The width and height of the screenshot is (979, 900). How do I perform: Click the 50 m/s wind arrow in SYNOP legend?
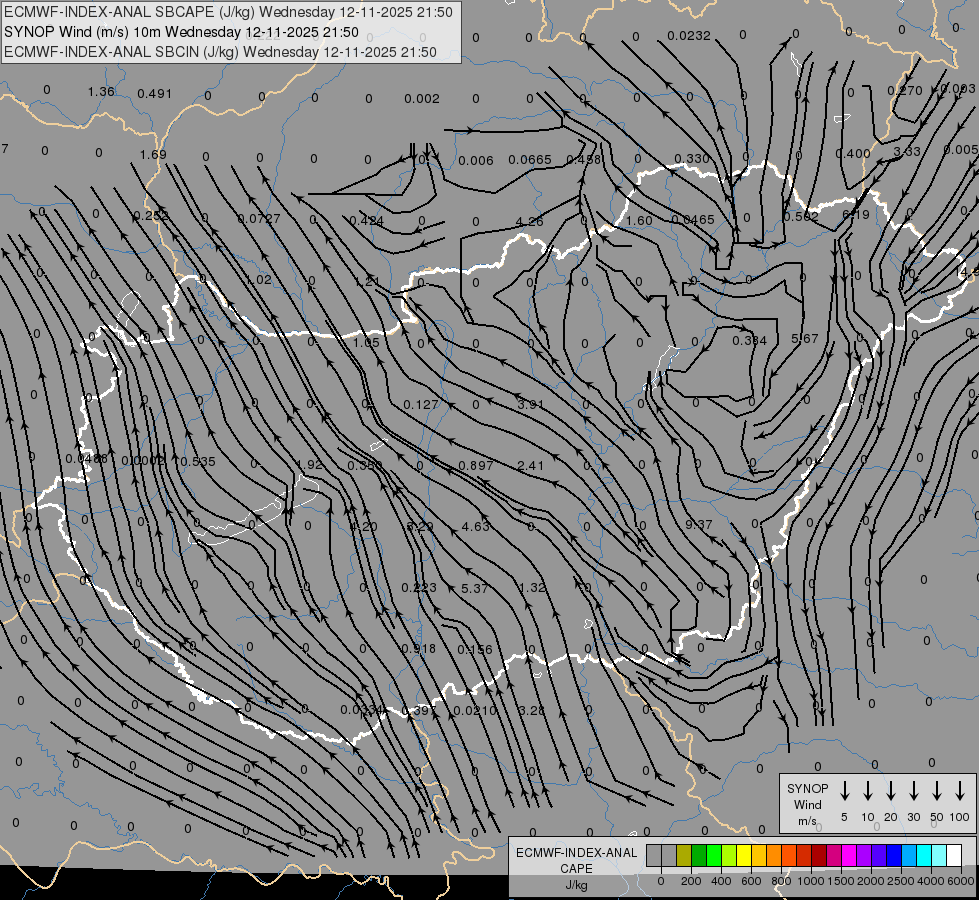(937, 791)
